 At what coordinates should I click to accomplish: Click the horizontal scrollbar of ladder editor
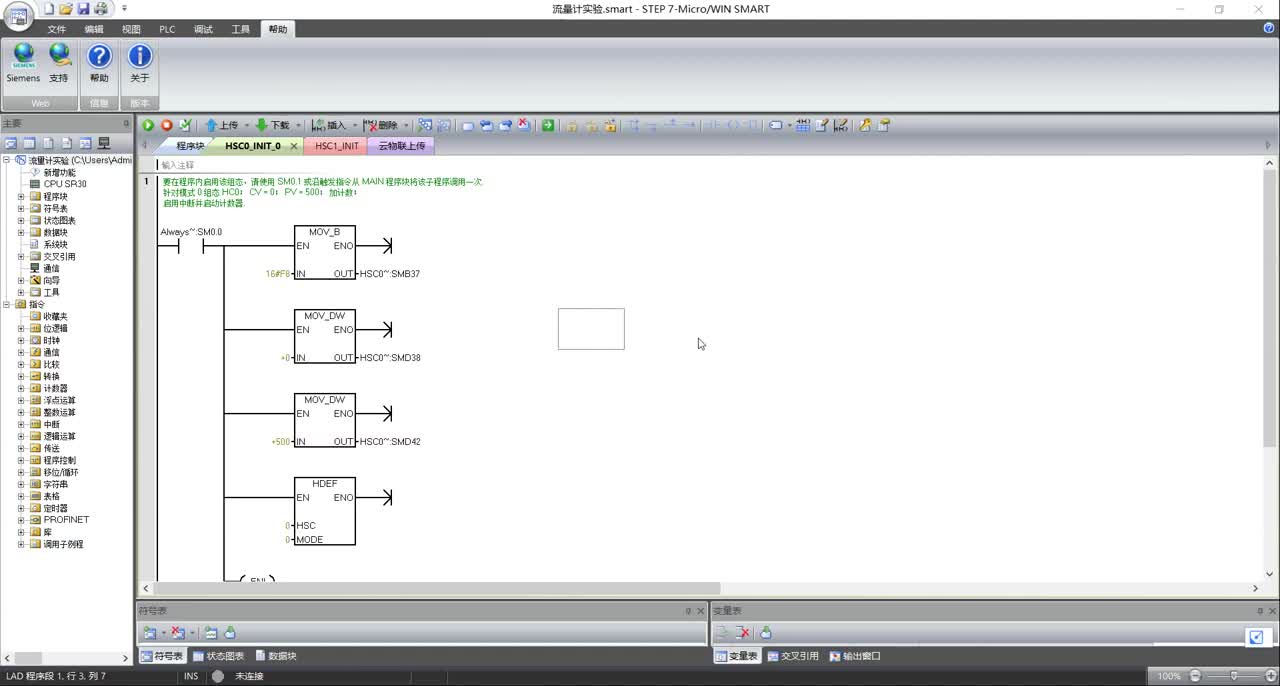point(435,588)
